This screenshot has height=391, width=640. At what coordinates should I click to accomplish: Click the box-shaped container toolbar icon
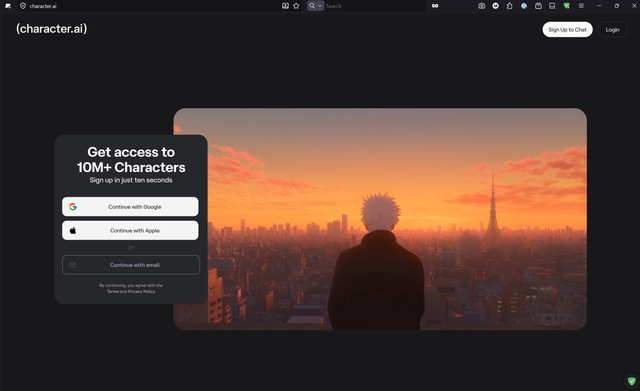(x=538, y=6)
